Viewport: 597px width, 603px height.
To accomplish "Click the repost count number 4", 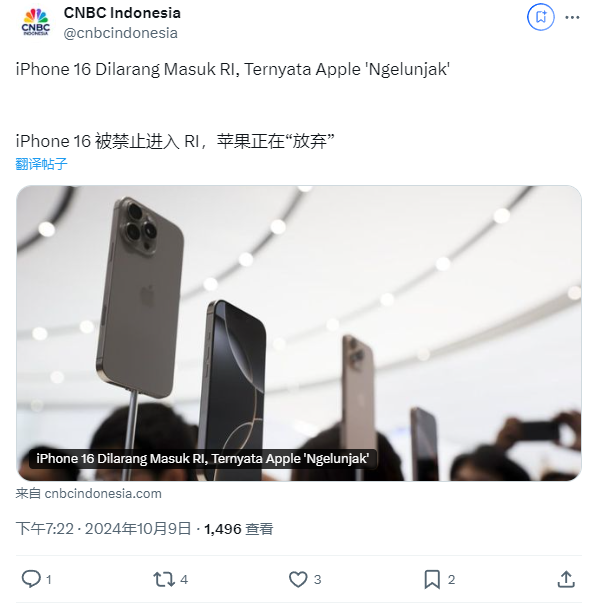I will (x=184, y=580).
